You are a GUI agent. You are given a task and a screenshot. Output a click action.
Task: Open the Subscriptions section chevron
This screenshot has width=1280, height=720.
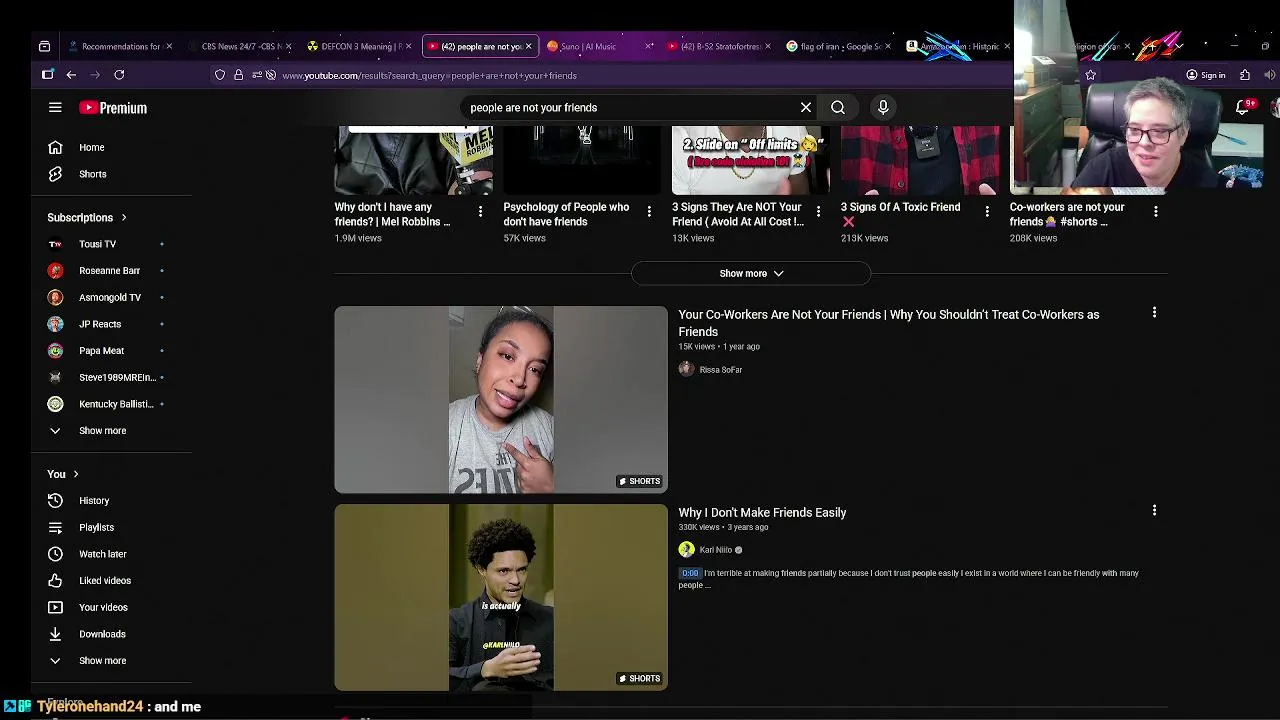click(124, 217)
